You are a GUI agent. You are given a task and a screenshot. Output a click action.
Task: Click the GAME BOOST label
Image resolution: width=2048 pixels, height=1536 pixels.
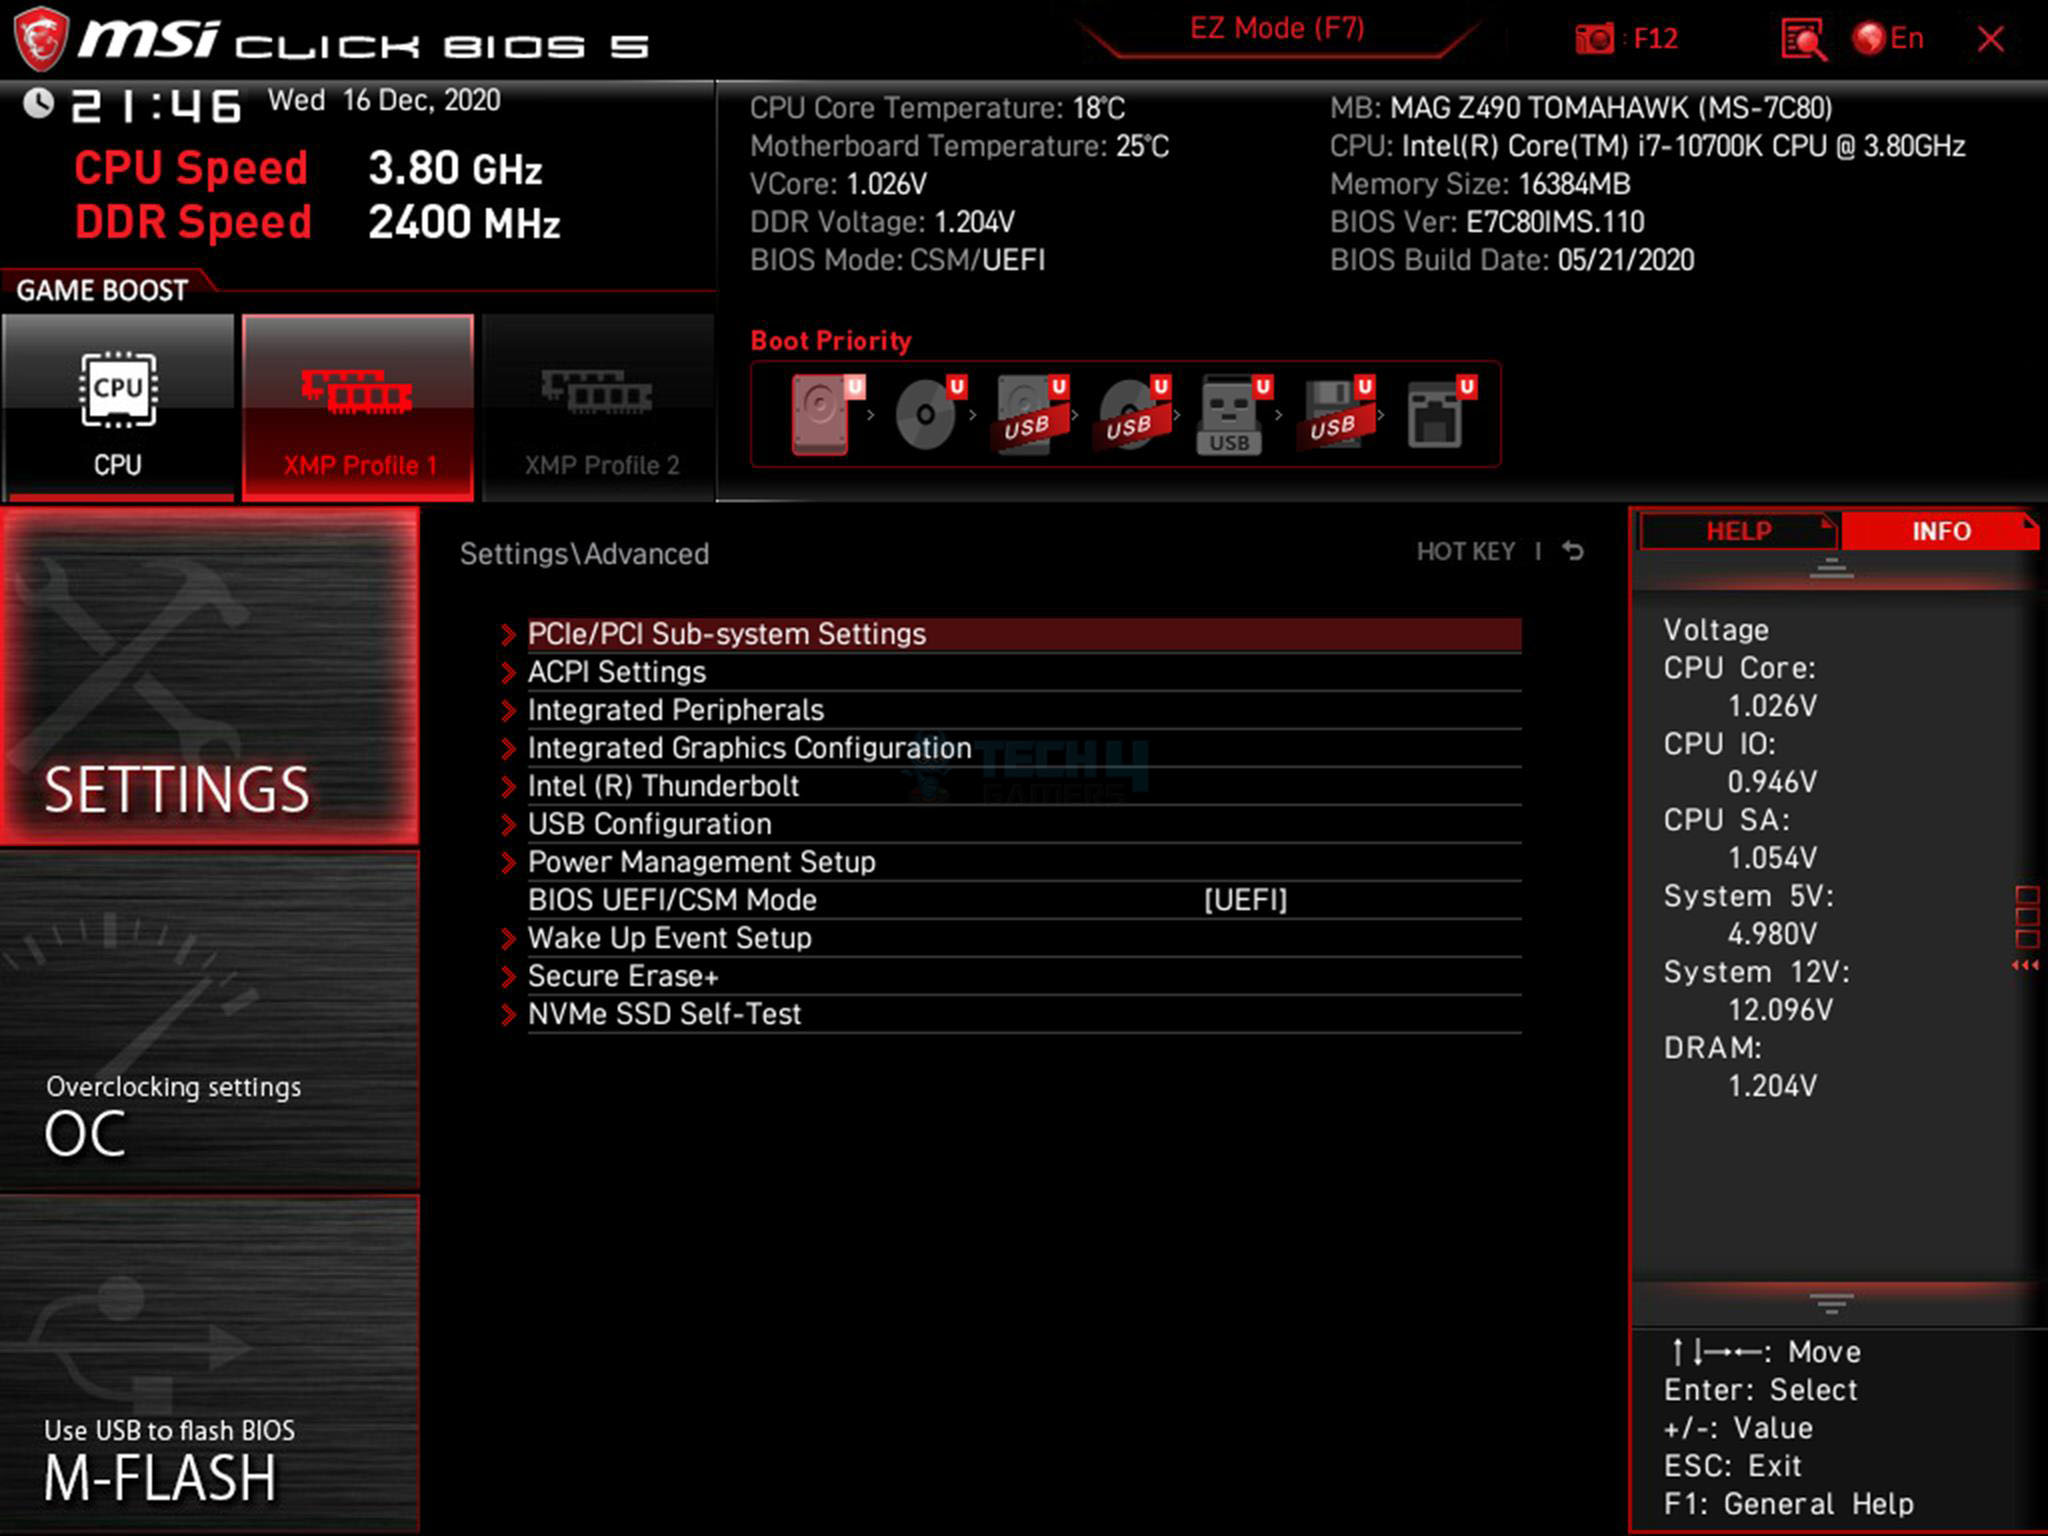tap(102, 290)
